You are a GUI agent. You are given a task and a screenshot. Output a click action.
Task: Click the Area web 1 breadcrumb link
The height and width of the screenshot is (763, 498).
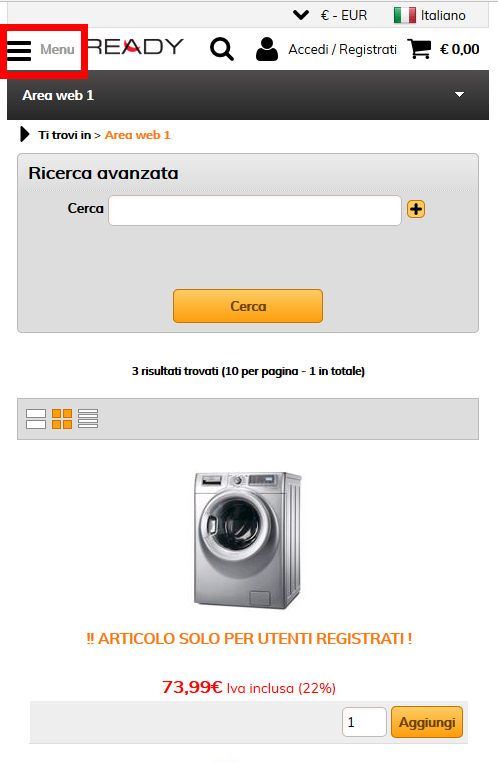pos(138,135)
